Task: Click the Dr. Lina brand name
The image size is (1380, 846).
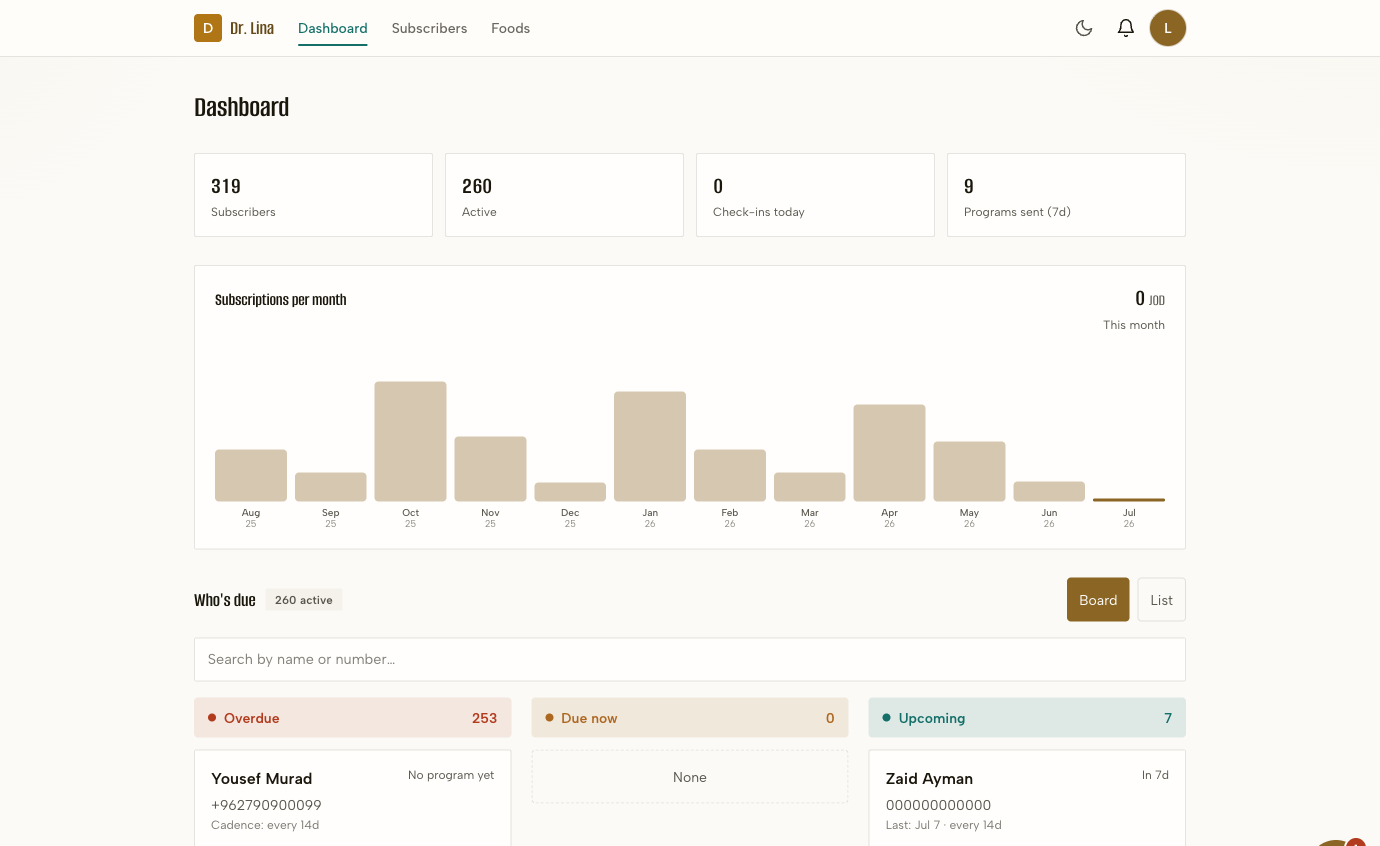Action: (252, 28)
